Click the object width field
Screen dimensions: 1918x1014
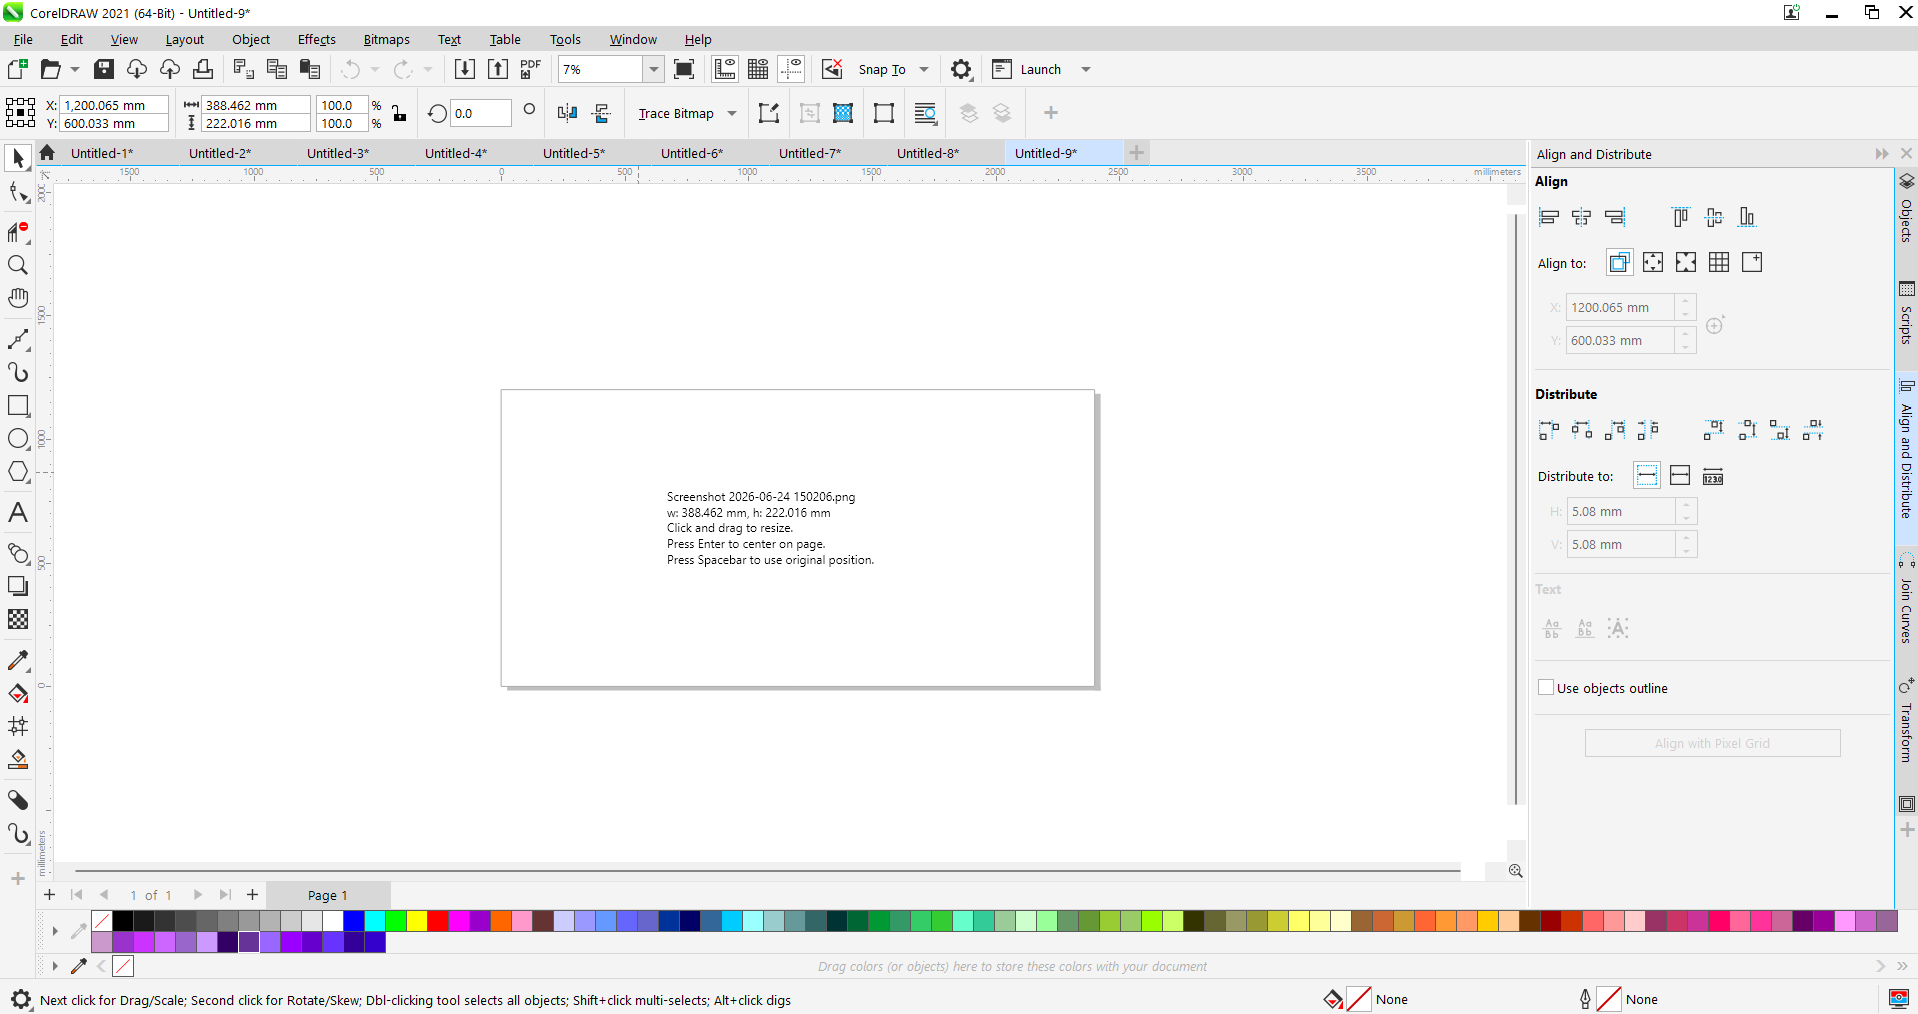(x=256, y=105)
